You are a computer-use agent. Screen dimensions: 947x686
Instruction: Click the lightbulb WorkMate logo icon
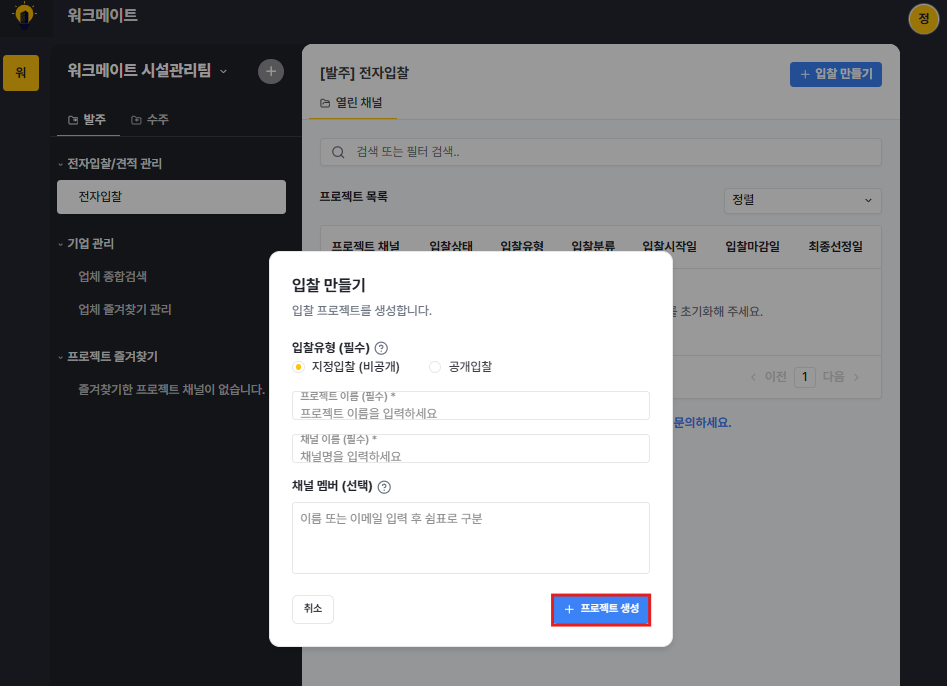point(24,15)
